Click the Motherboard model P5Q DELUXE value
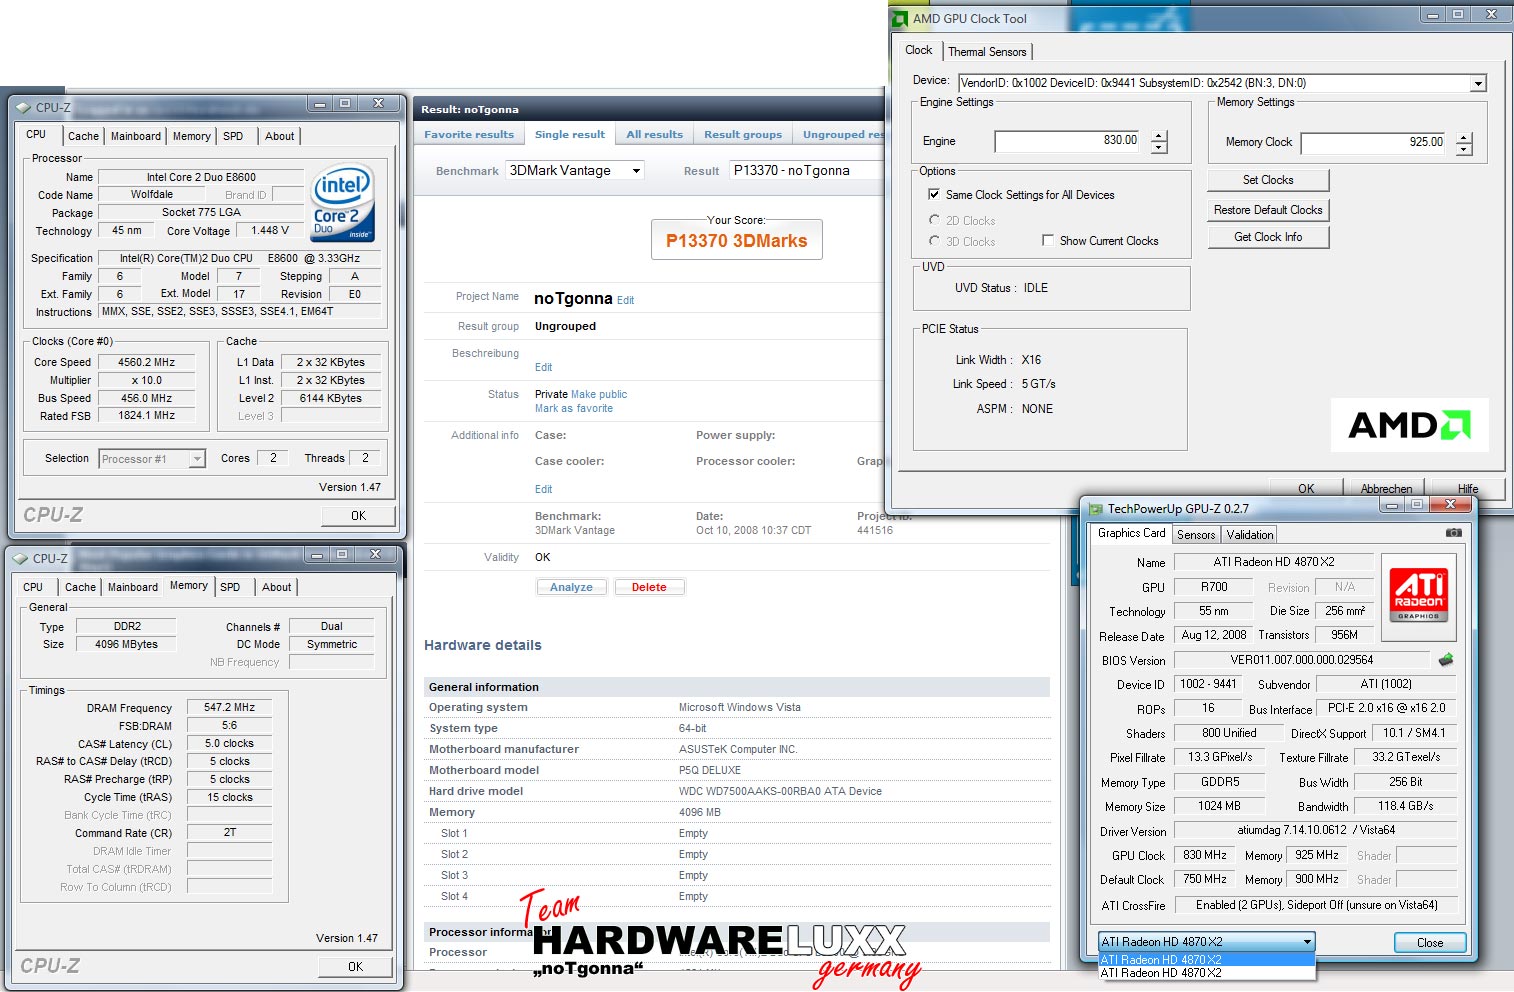 (710, 770)
